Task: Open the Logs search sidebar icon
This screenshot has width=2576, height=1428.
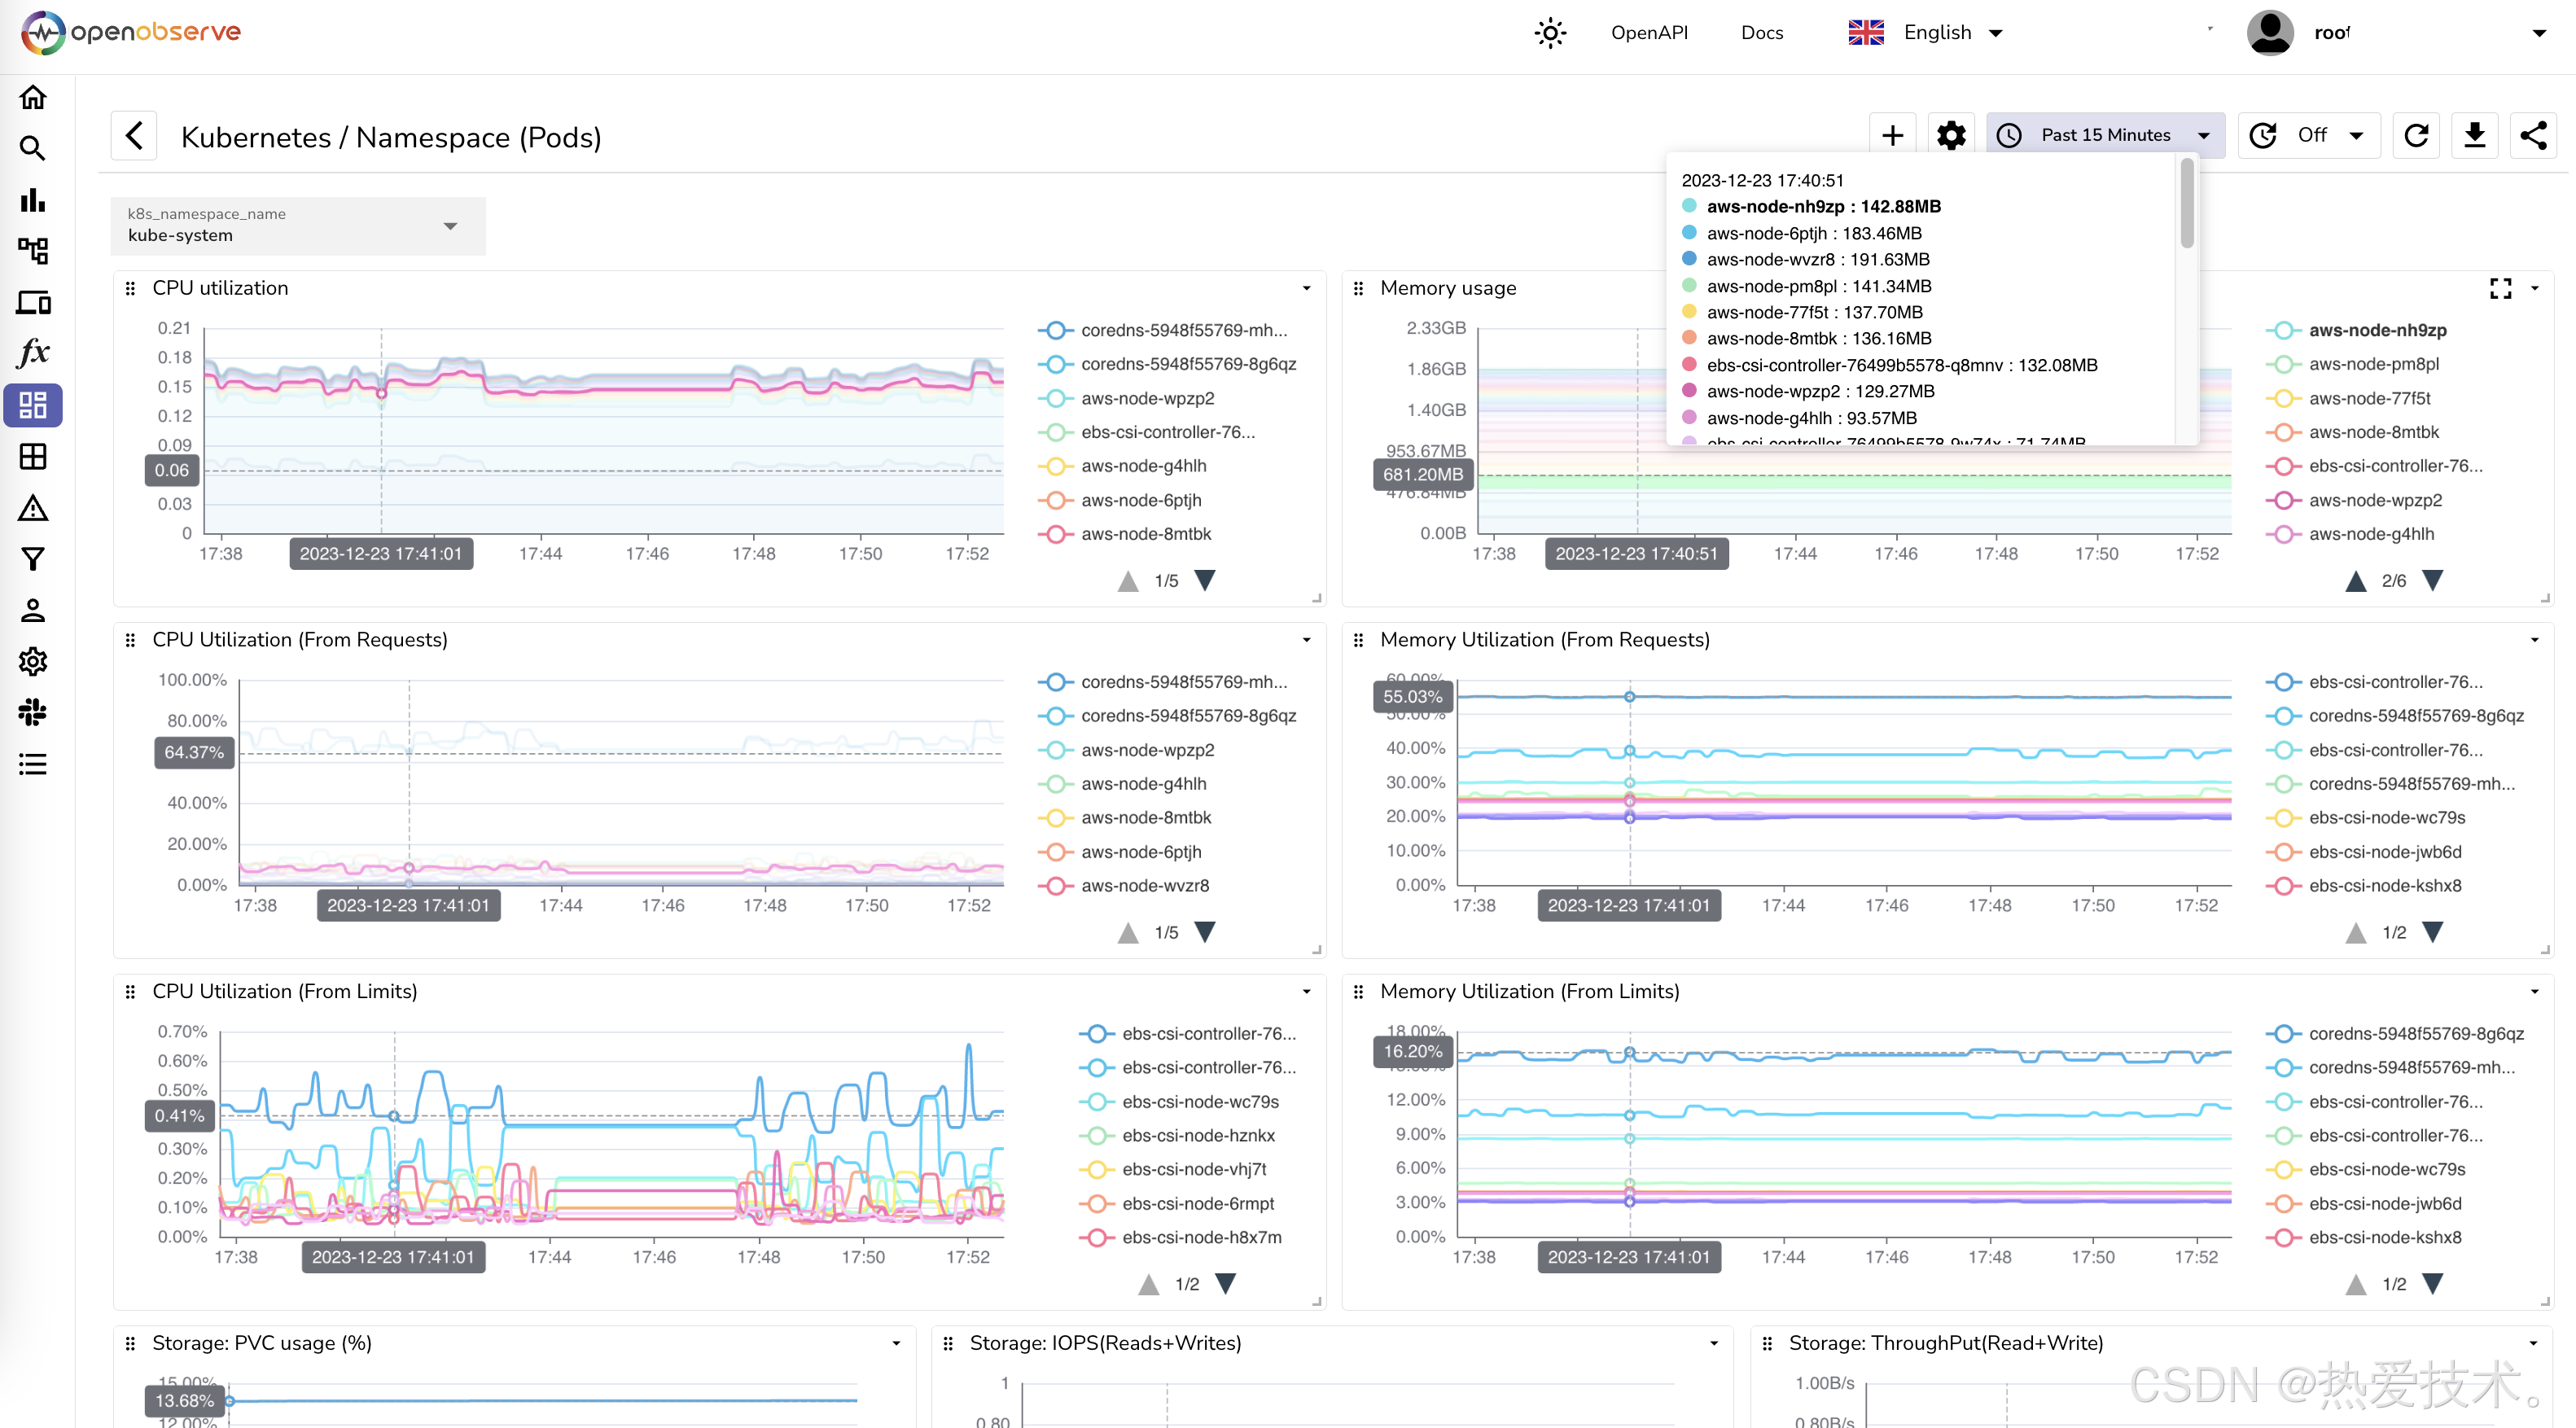Action: (33, 149)
